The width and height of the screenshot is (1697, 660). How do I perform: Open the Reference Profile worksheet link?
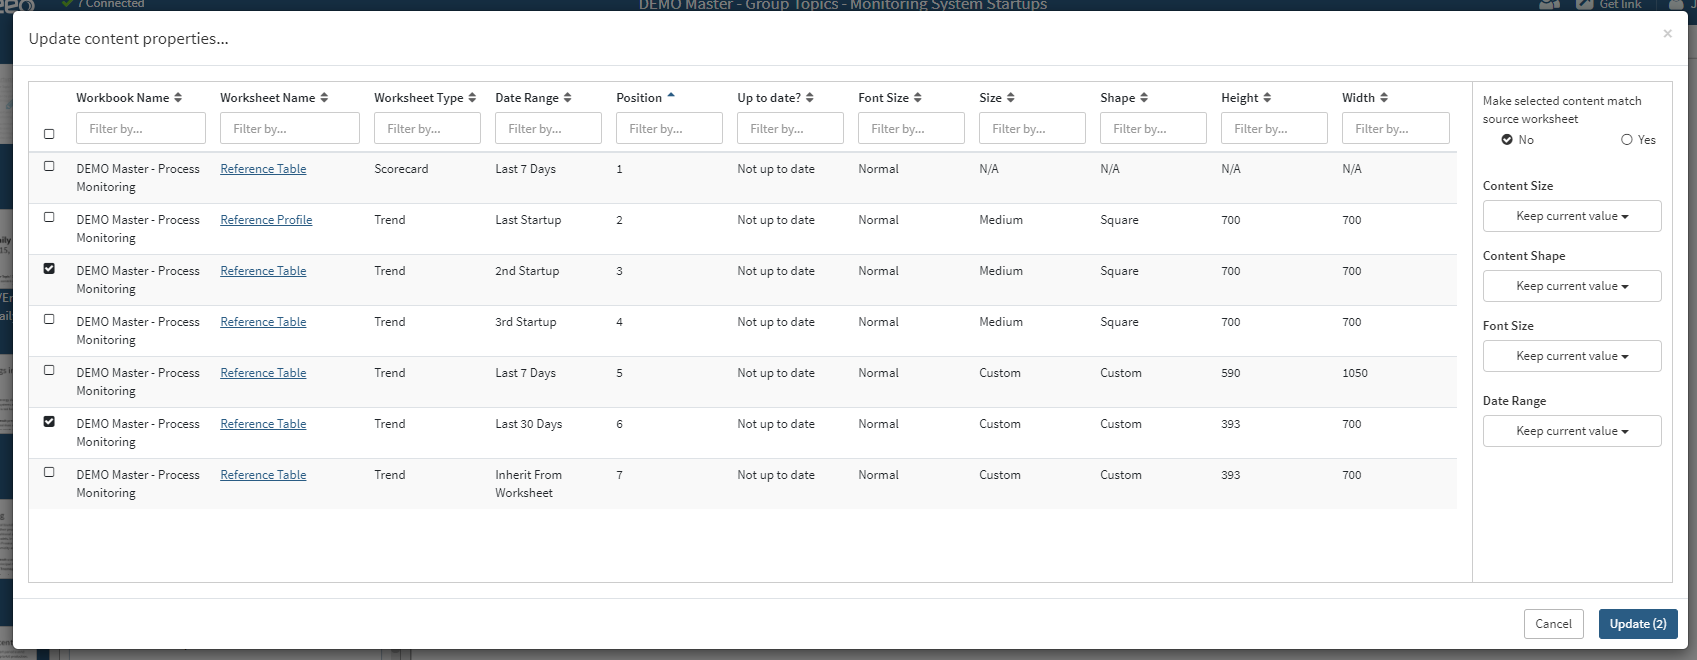pos(266,220)
